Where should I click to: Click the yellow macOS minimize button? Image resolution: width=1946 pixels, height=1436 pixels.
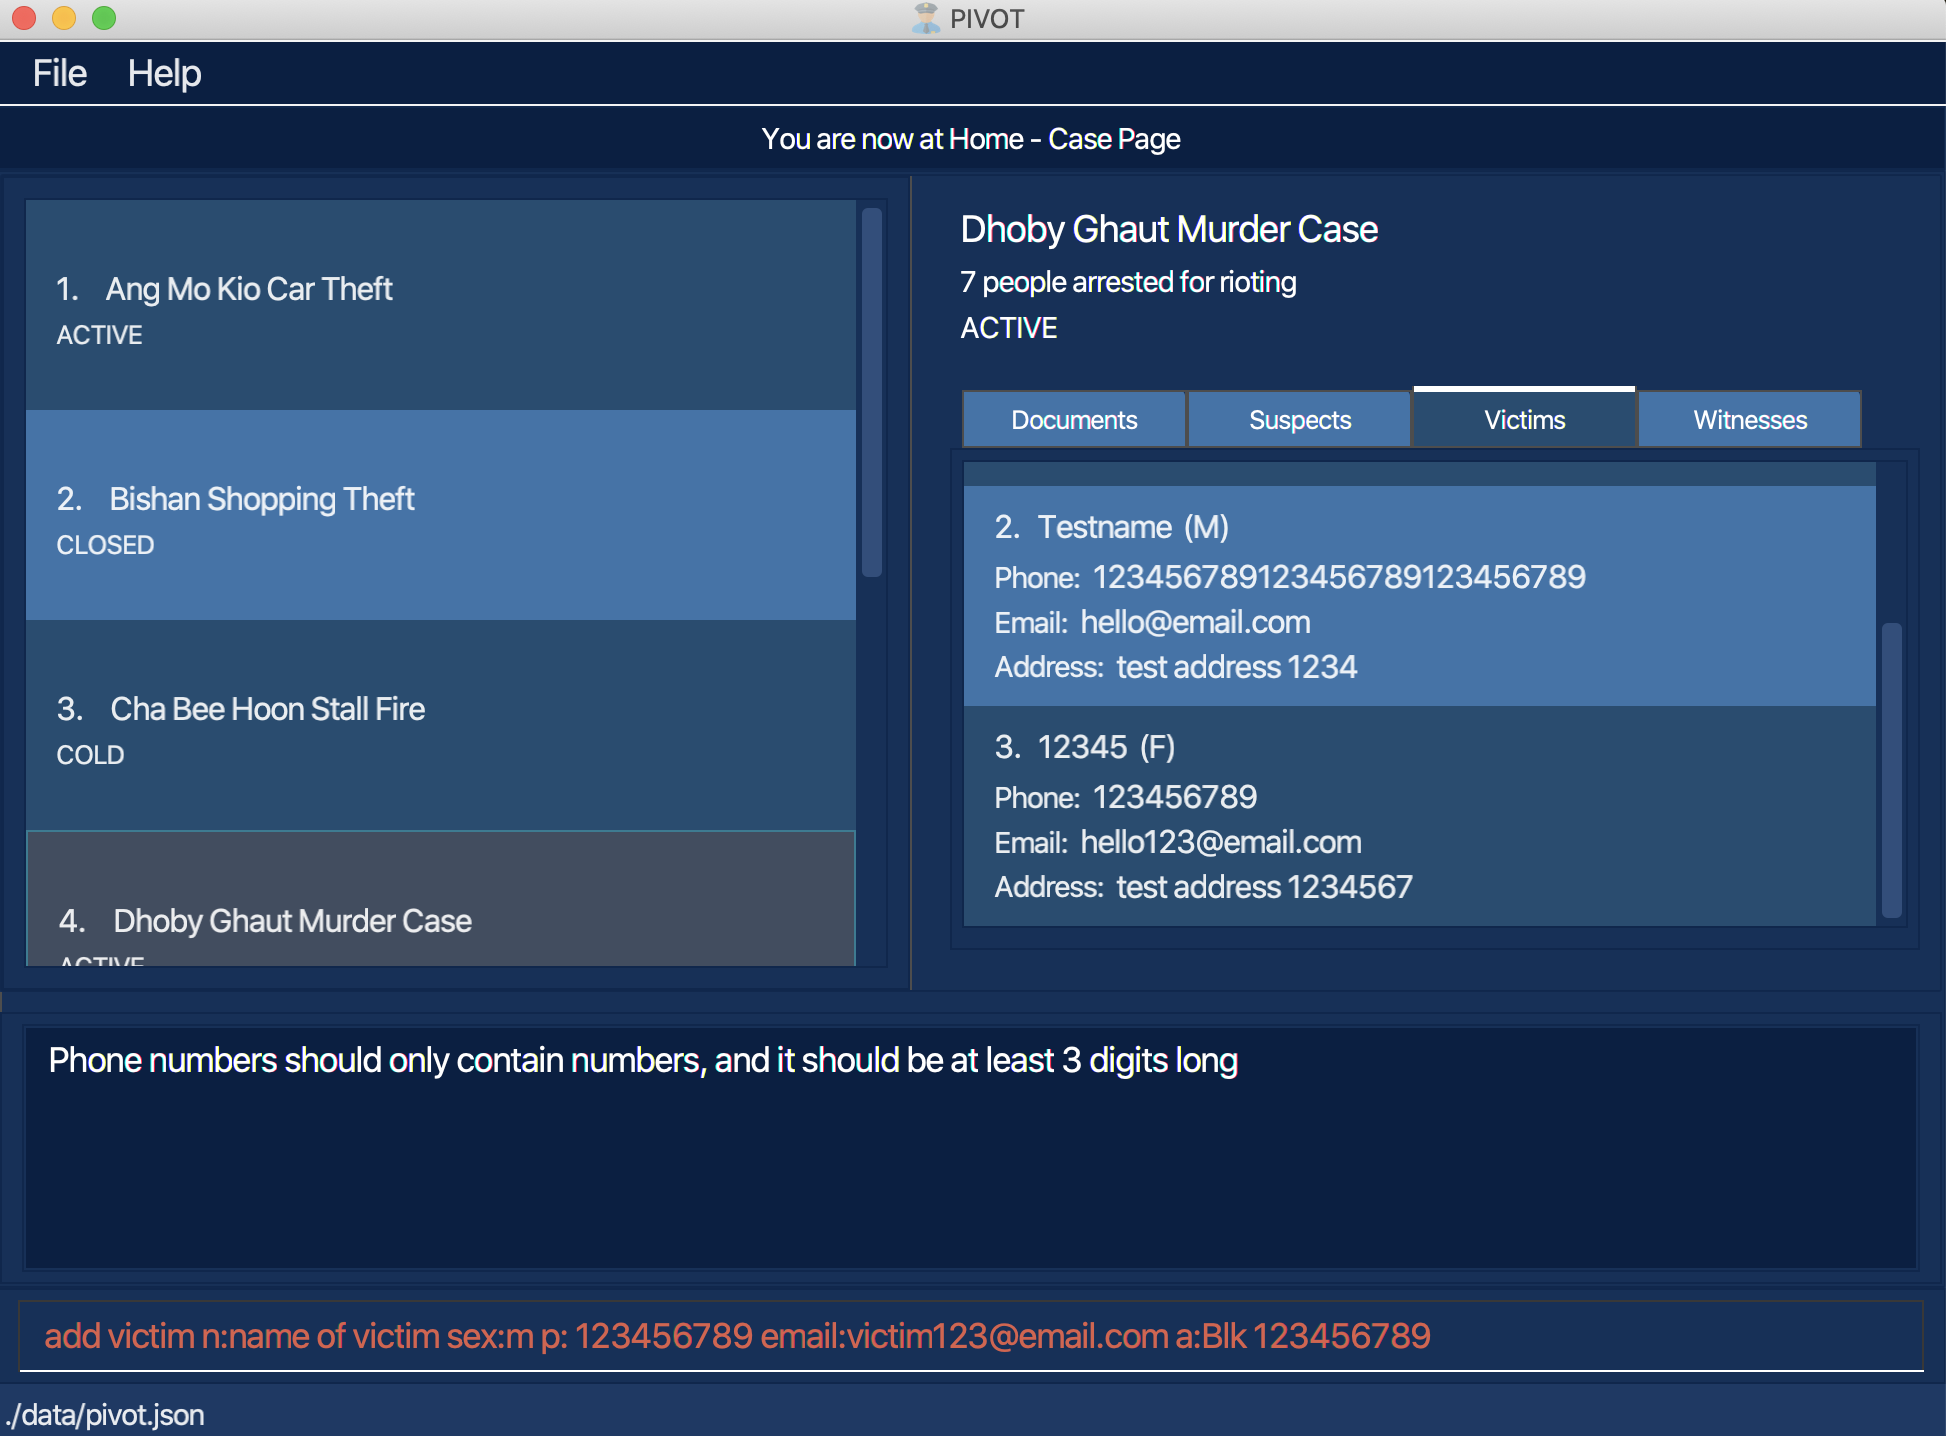point(64,18)
